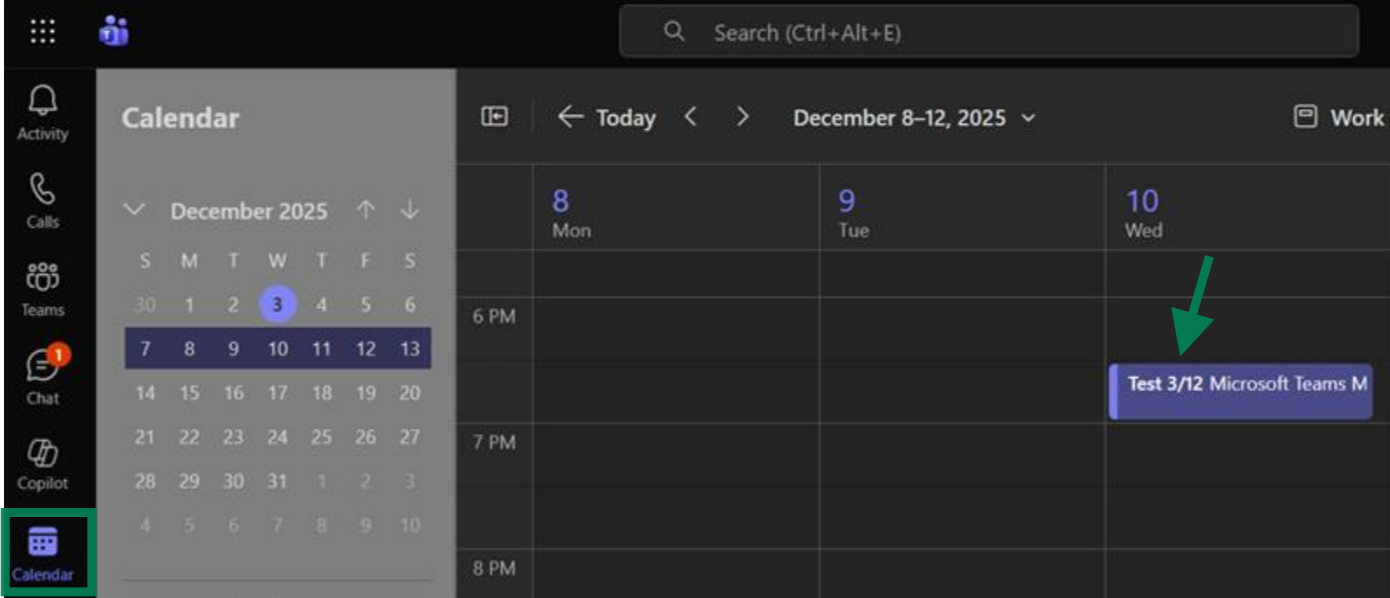The image size is (1390, 598).
Task: Collapse the calendar side pane toggle
Action: [x=494, y=117]
